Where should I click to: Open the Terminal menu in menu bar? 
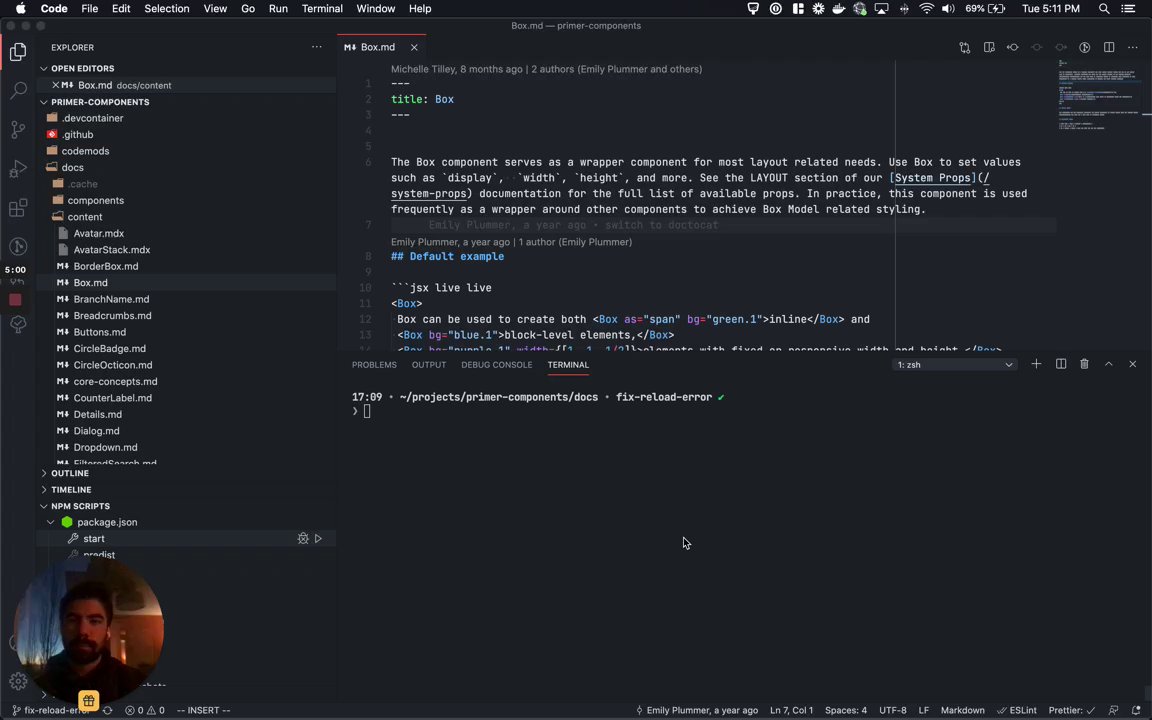coord(322,9)
